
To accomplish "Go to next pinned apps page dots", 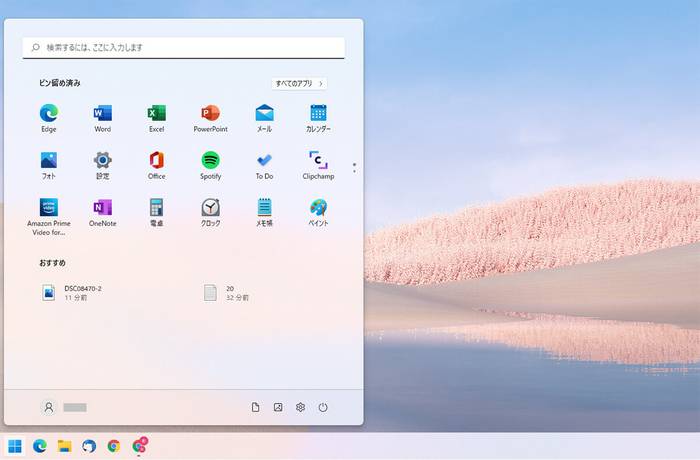I will pos(354,168).
